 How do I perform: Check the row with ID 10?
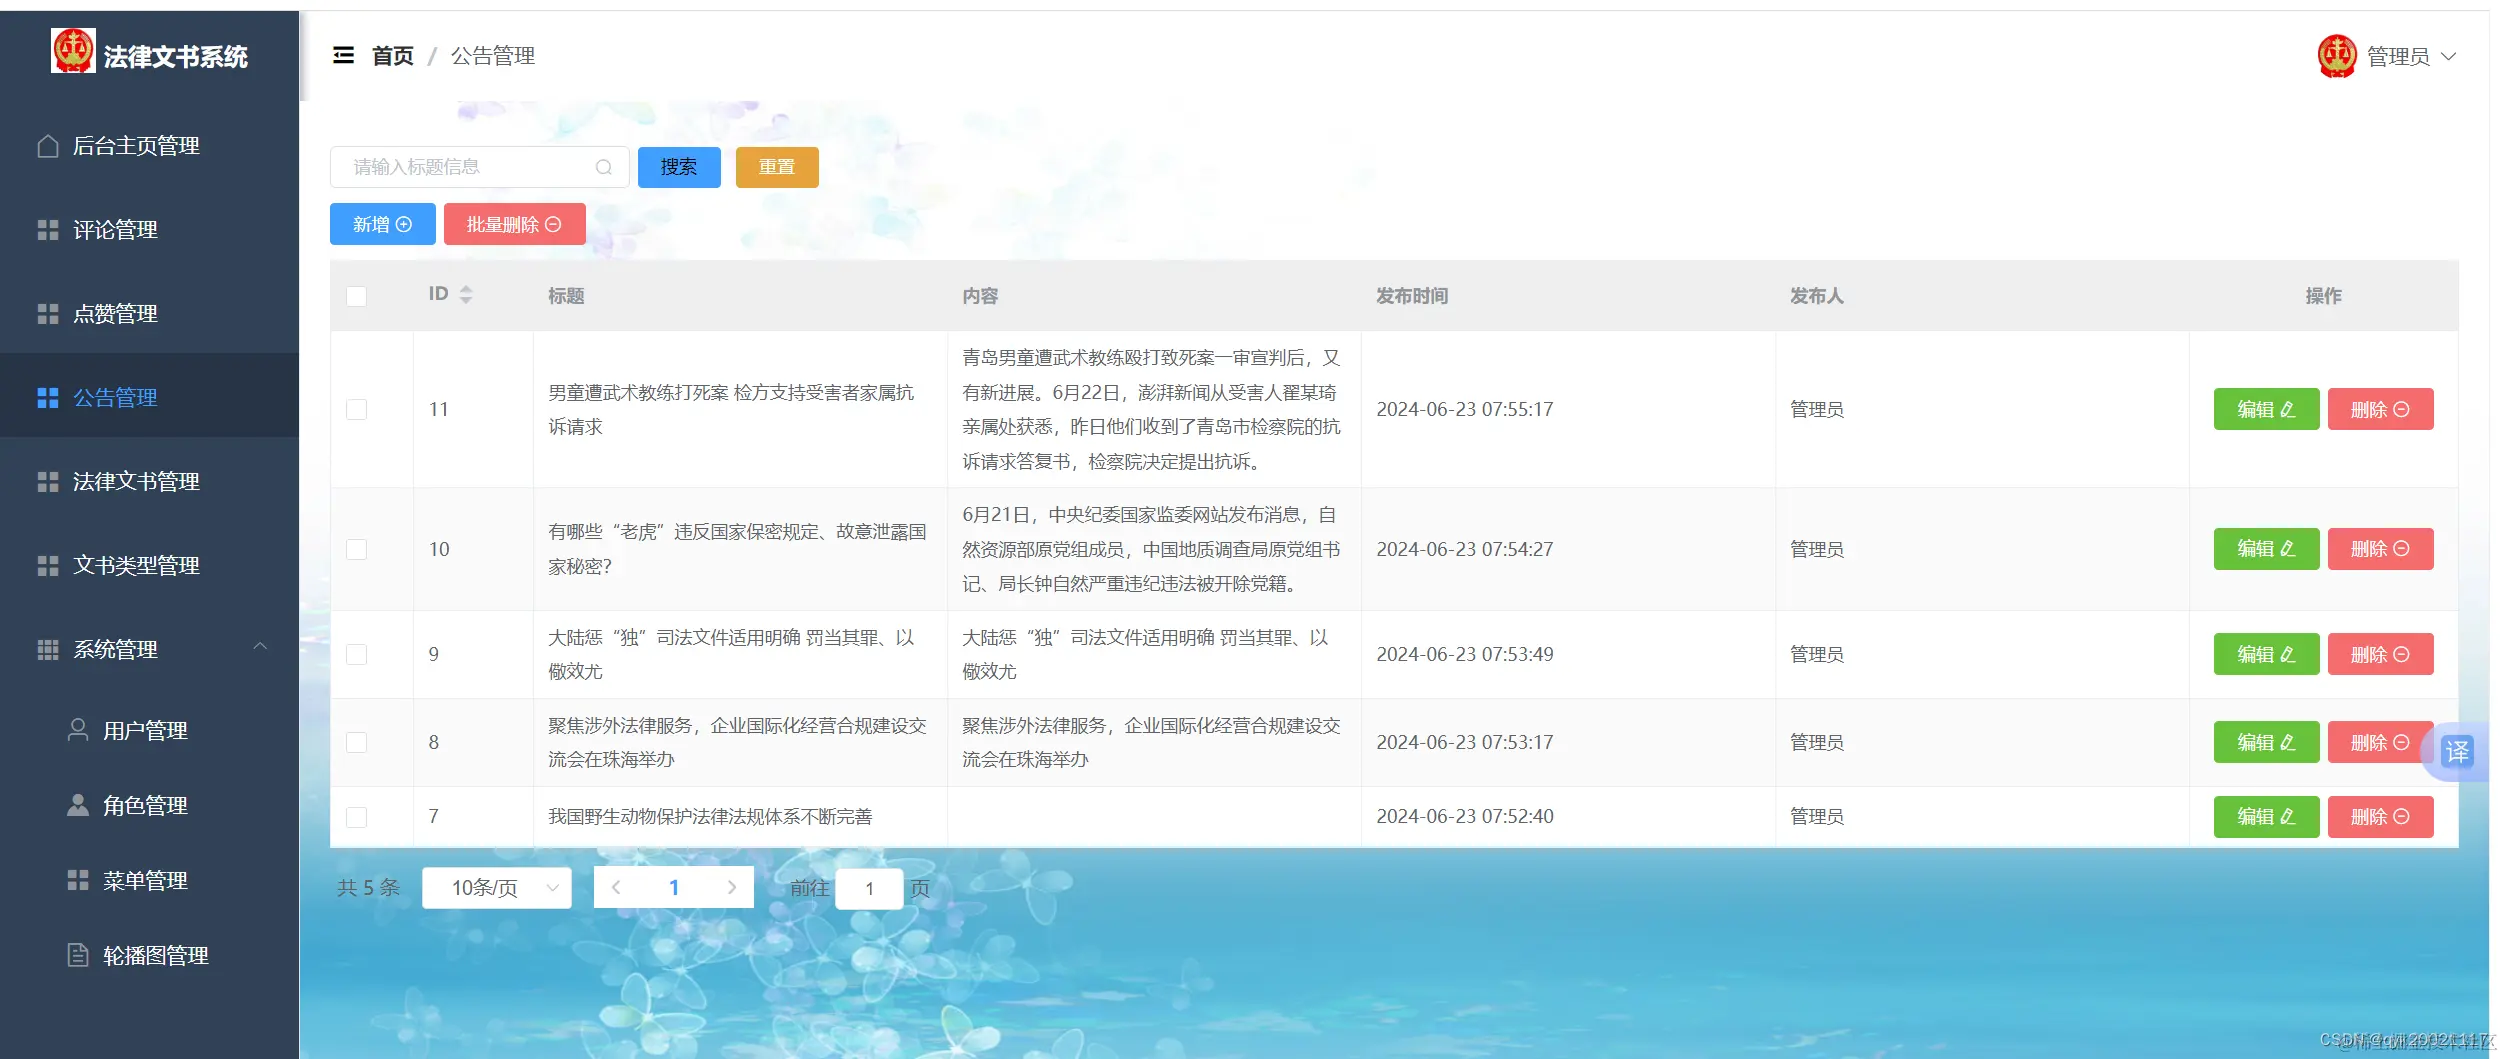click(x=356, y=549)
